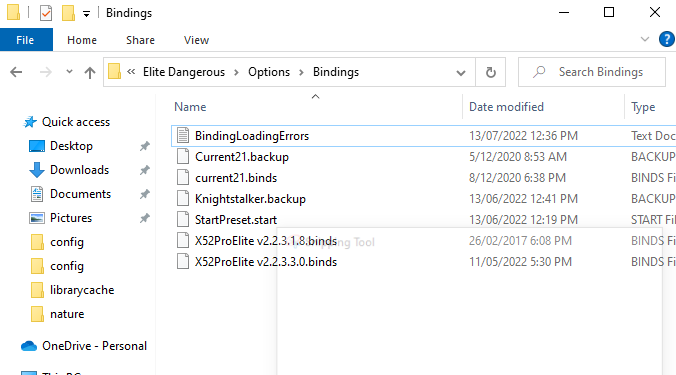This screenshot has width=676, height=375.
Task: Expand the ribbon with the chevron
Action: pyautogui.click(x=645, y=40)
